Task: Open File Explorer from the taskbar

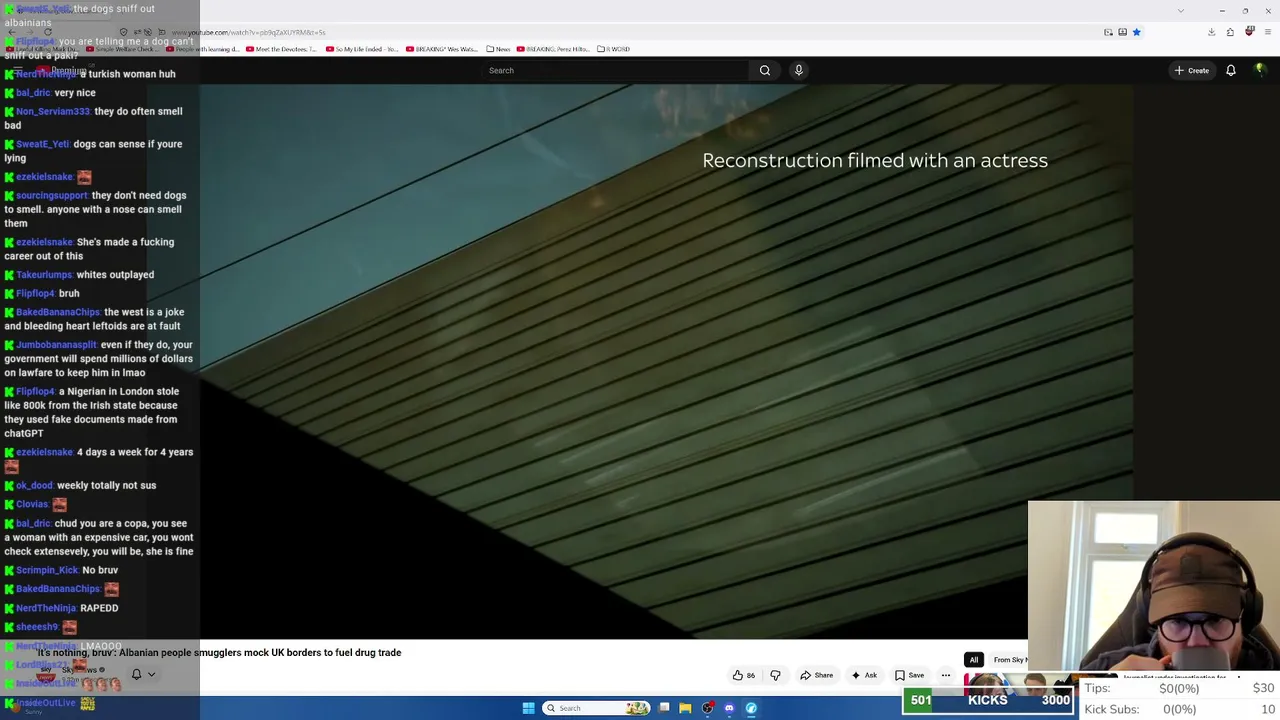Action: point(685,708)
